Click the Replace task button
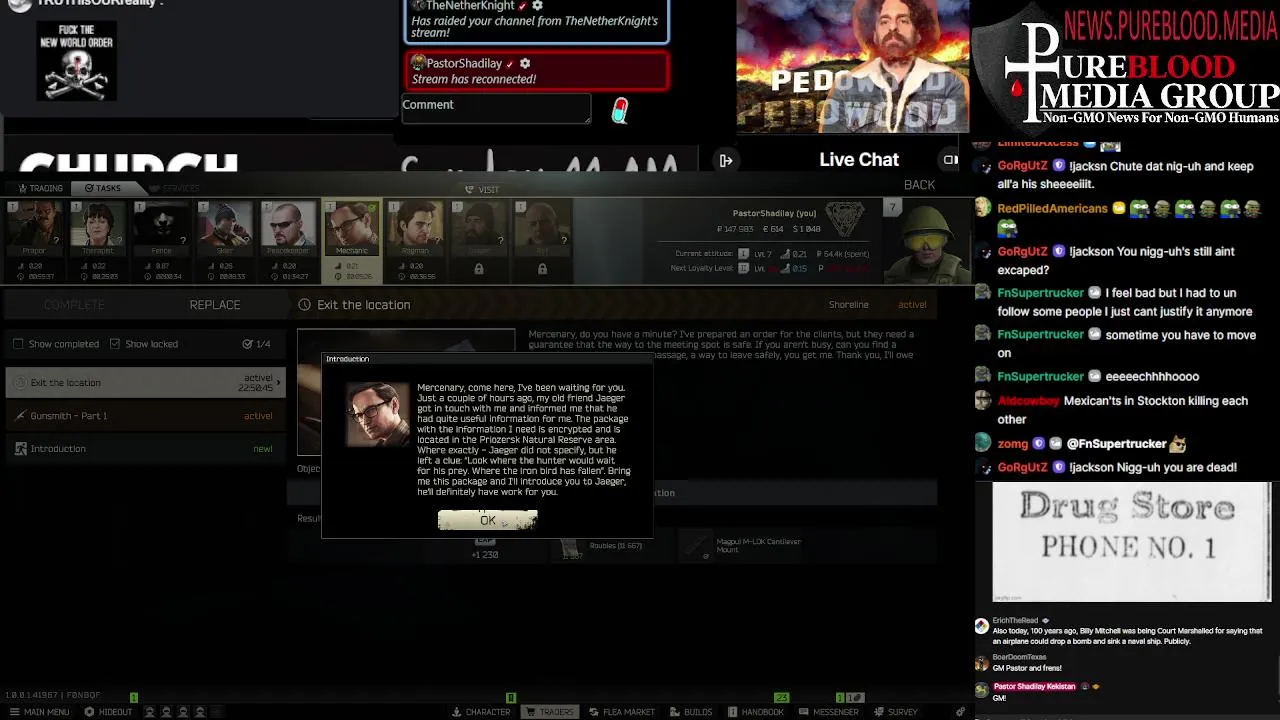Screen dimensions: 1280x720 (x=215, y=305)
